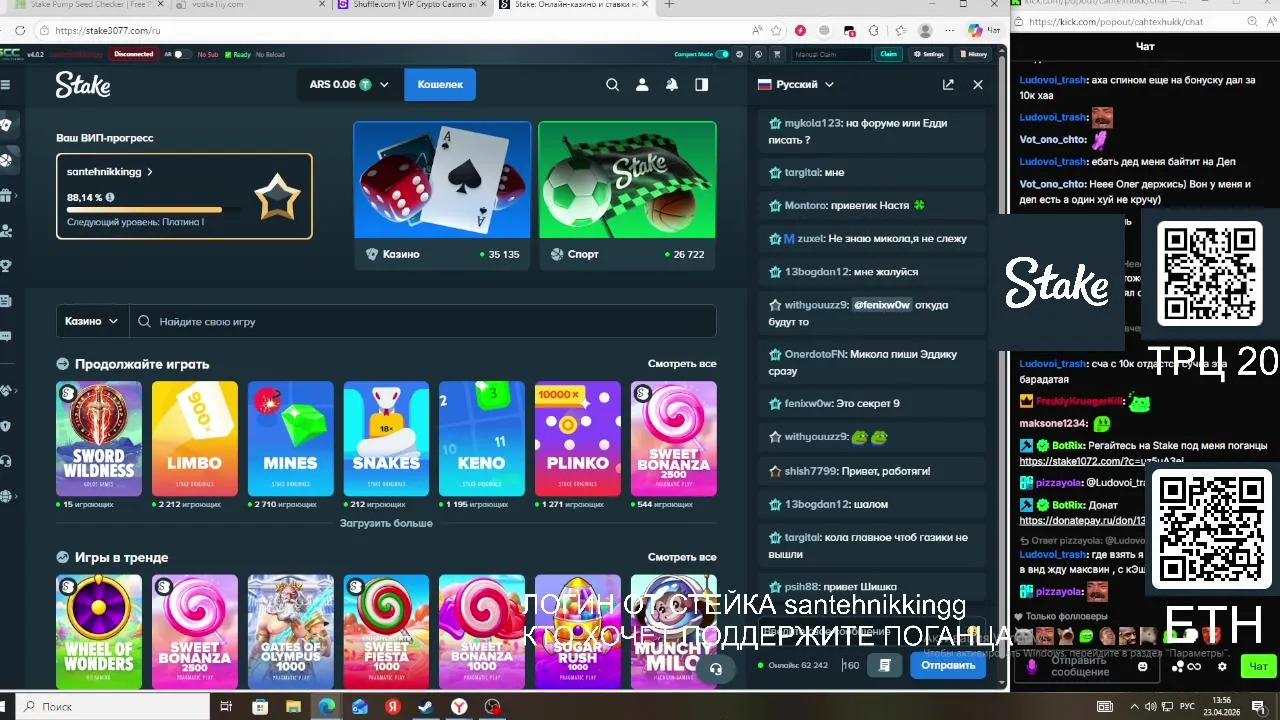Open Microsoft Edge from the taskbar
1280x720 pixels.
pos(326,707)
